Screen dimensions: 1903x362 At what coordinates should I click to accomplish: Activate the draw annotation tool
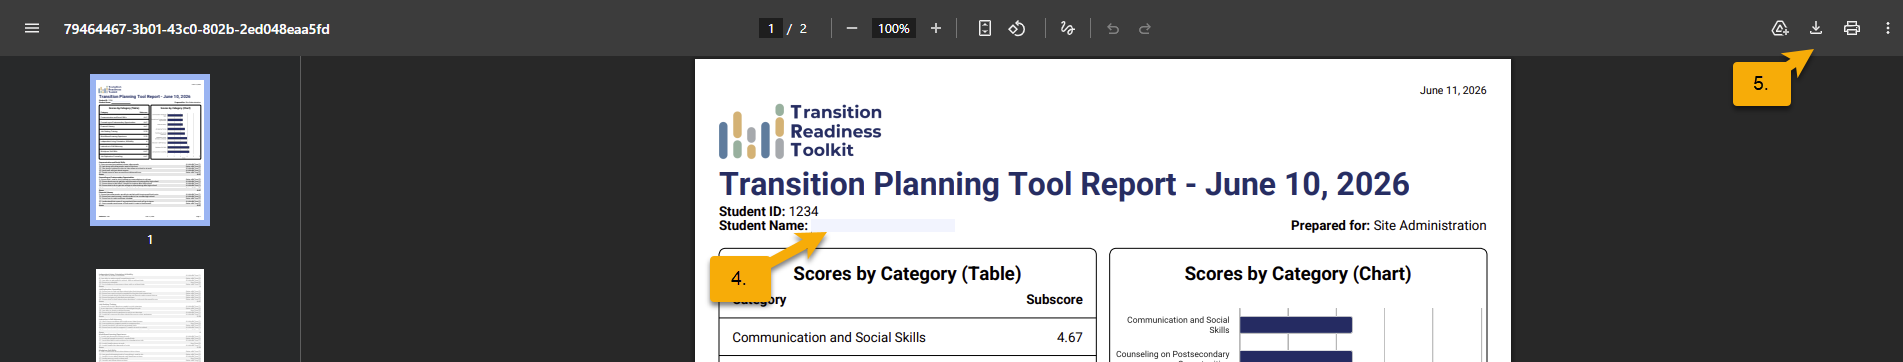(1067, 28)
